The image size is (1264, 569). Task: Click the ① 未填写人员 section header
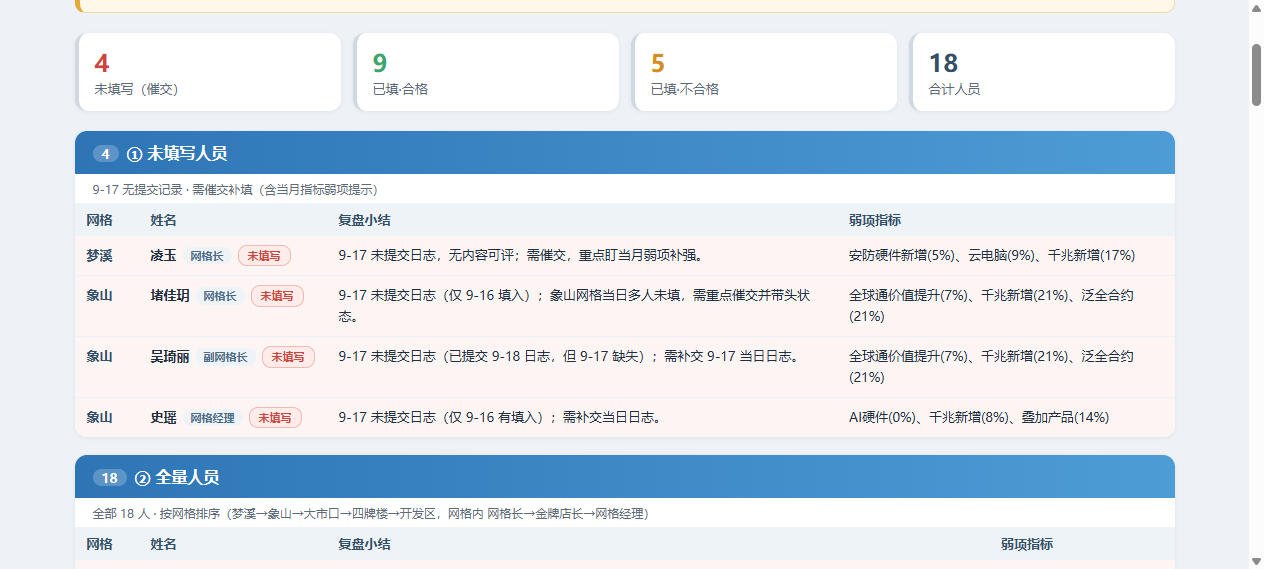[625, 153]
